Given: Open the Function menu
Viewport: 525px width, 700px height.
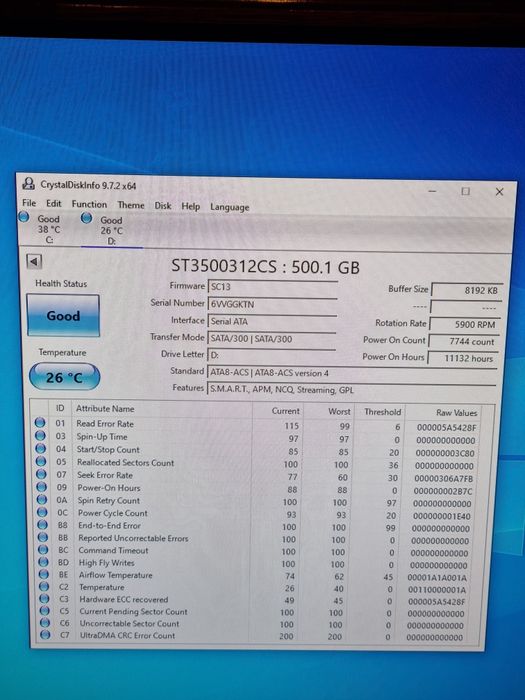Looking at the screenshot, I should coord(89,204).
